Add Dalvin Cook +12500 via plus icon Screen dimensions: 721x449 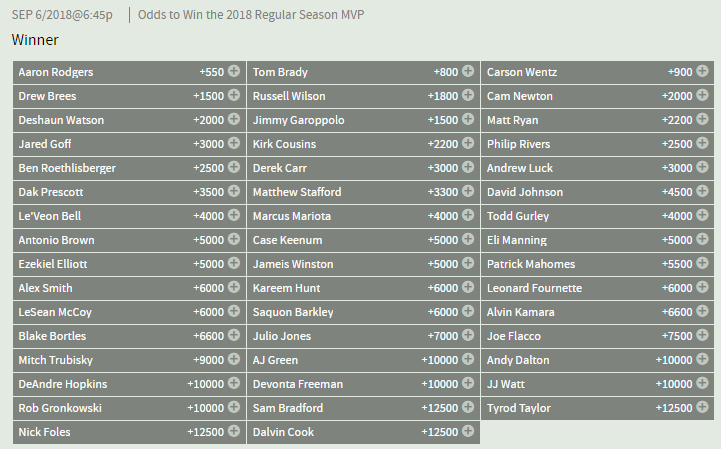click(x=468, y=432)
